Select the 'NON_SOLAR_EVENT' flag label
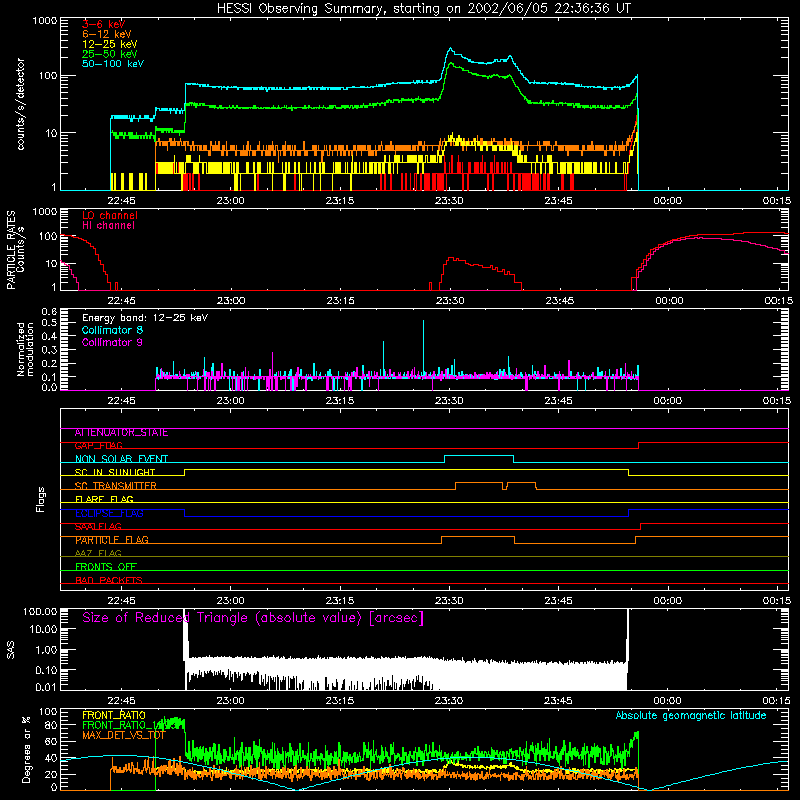Image resolution: width=800 pixels, height=800 pixels. [x=121, y=459]
